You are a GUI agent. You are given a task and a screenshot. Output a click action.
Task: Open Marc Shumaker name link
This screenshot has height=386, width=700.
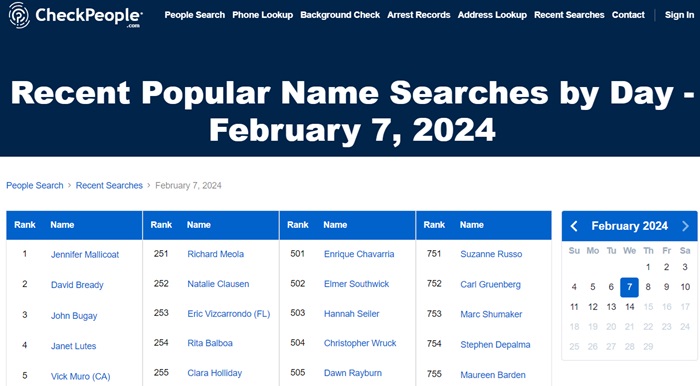[x=491, y=314]
